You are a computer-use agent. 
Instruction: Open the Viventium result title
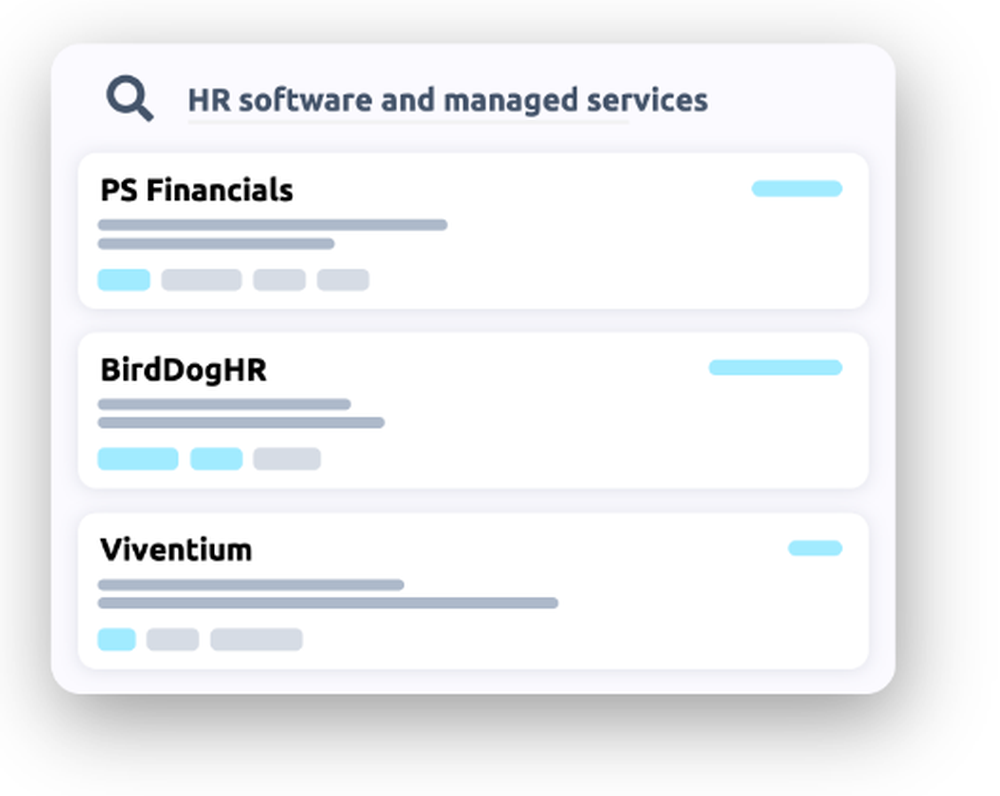(176, 549)
